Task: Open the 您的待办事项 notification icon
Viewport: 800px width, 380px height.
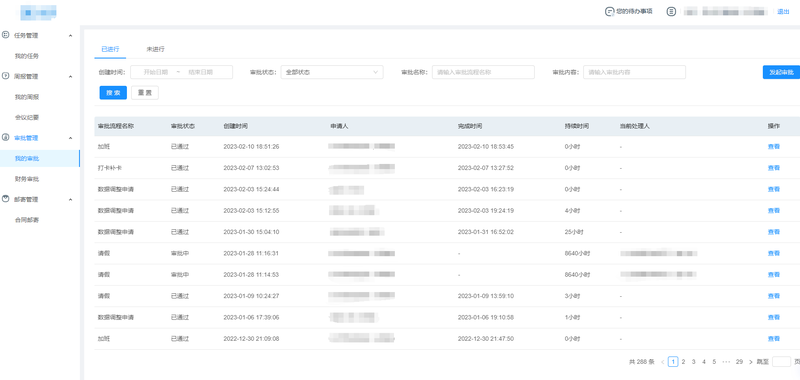Action: coord(609,11)
